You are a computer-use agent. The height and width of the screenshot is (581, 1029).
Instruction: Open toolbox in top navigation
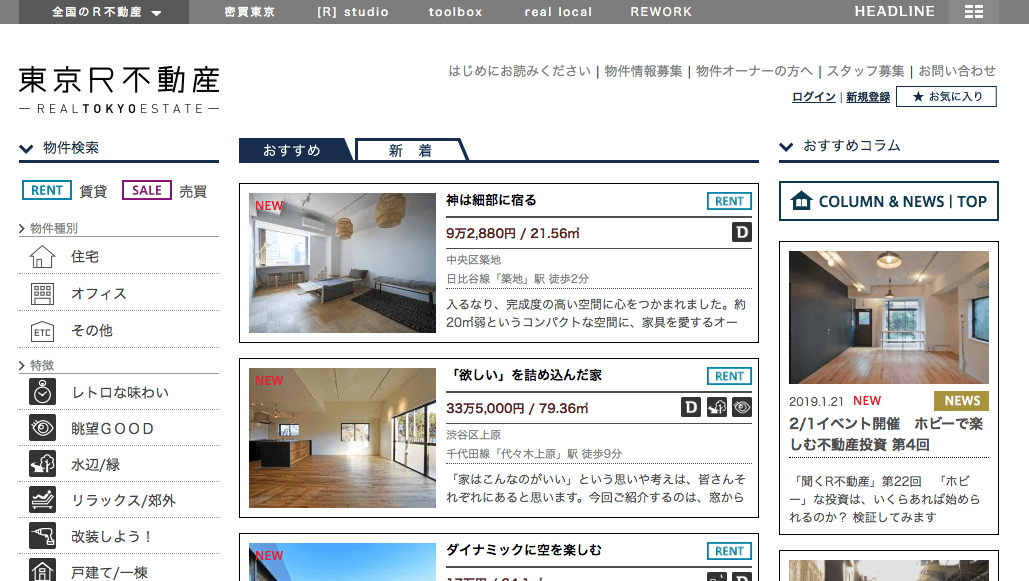[455, 12]
